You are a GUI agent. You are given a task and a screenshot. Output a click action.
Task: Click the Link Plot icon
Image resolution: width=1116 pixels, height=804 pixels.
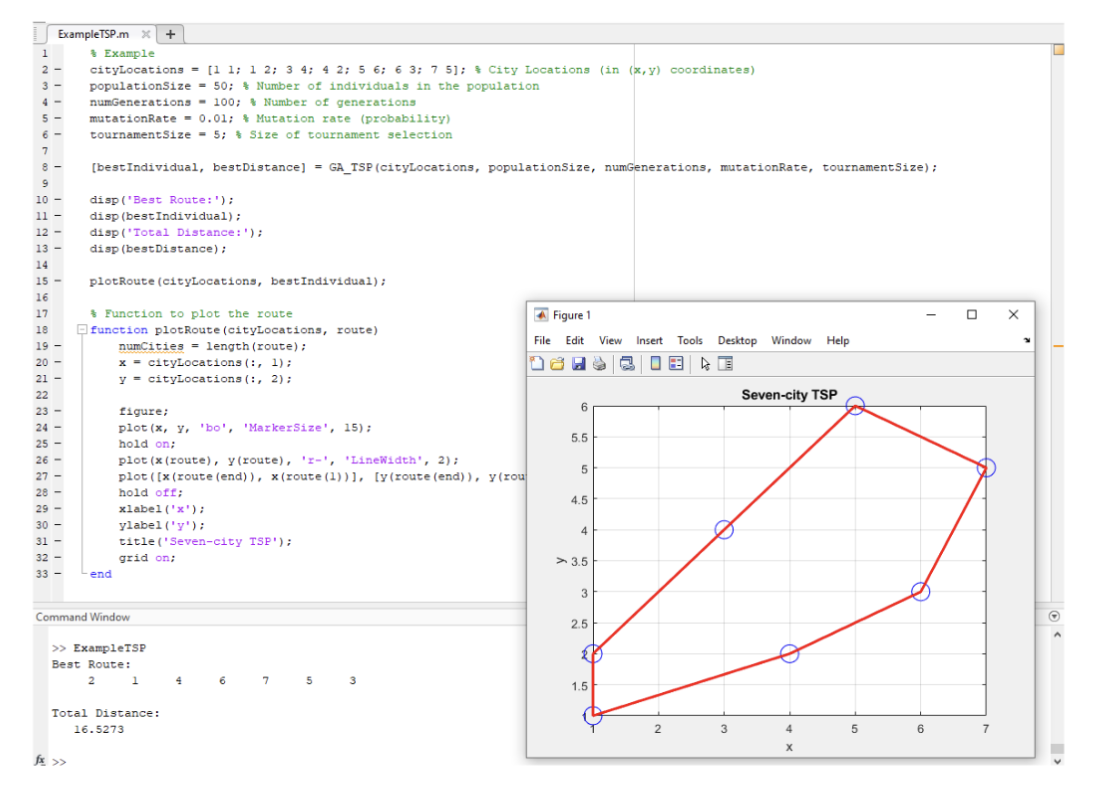(x=627, y=364)
